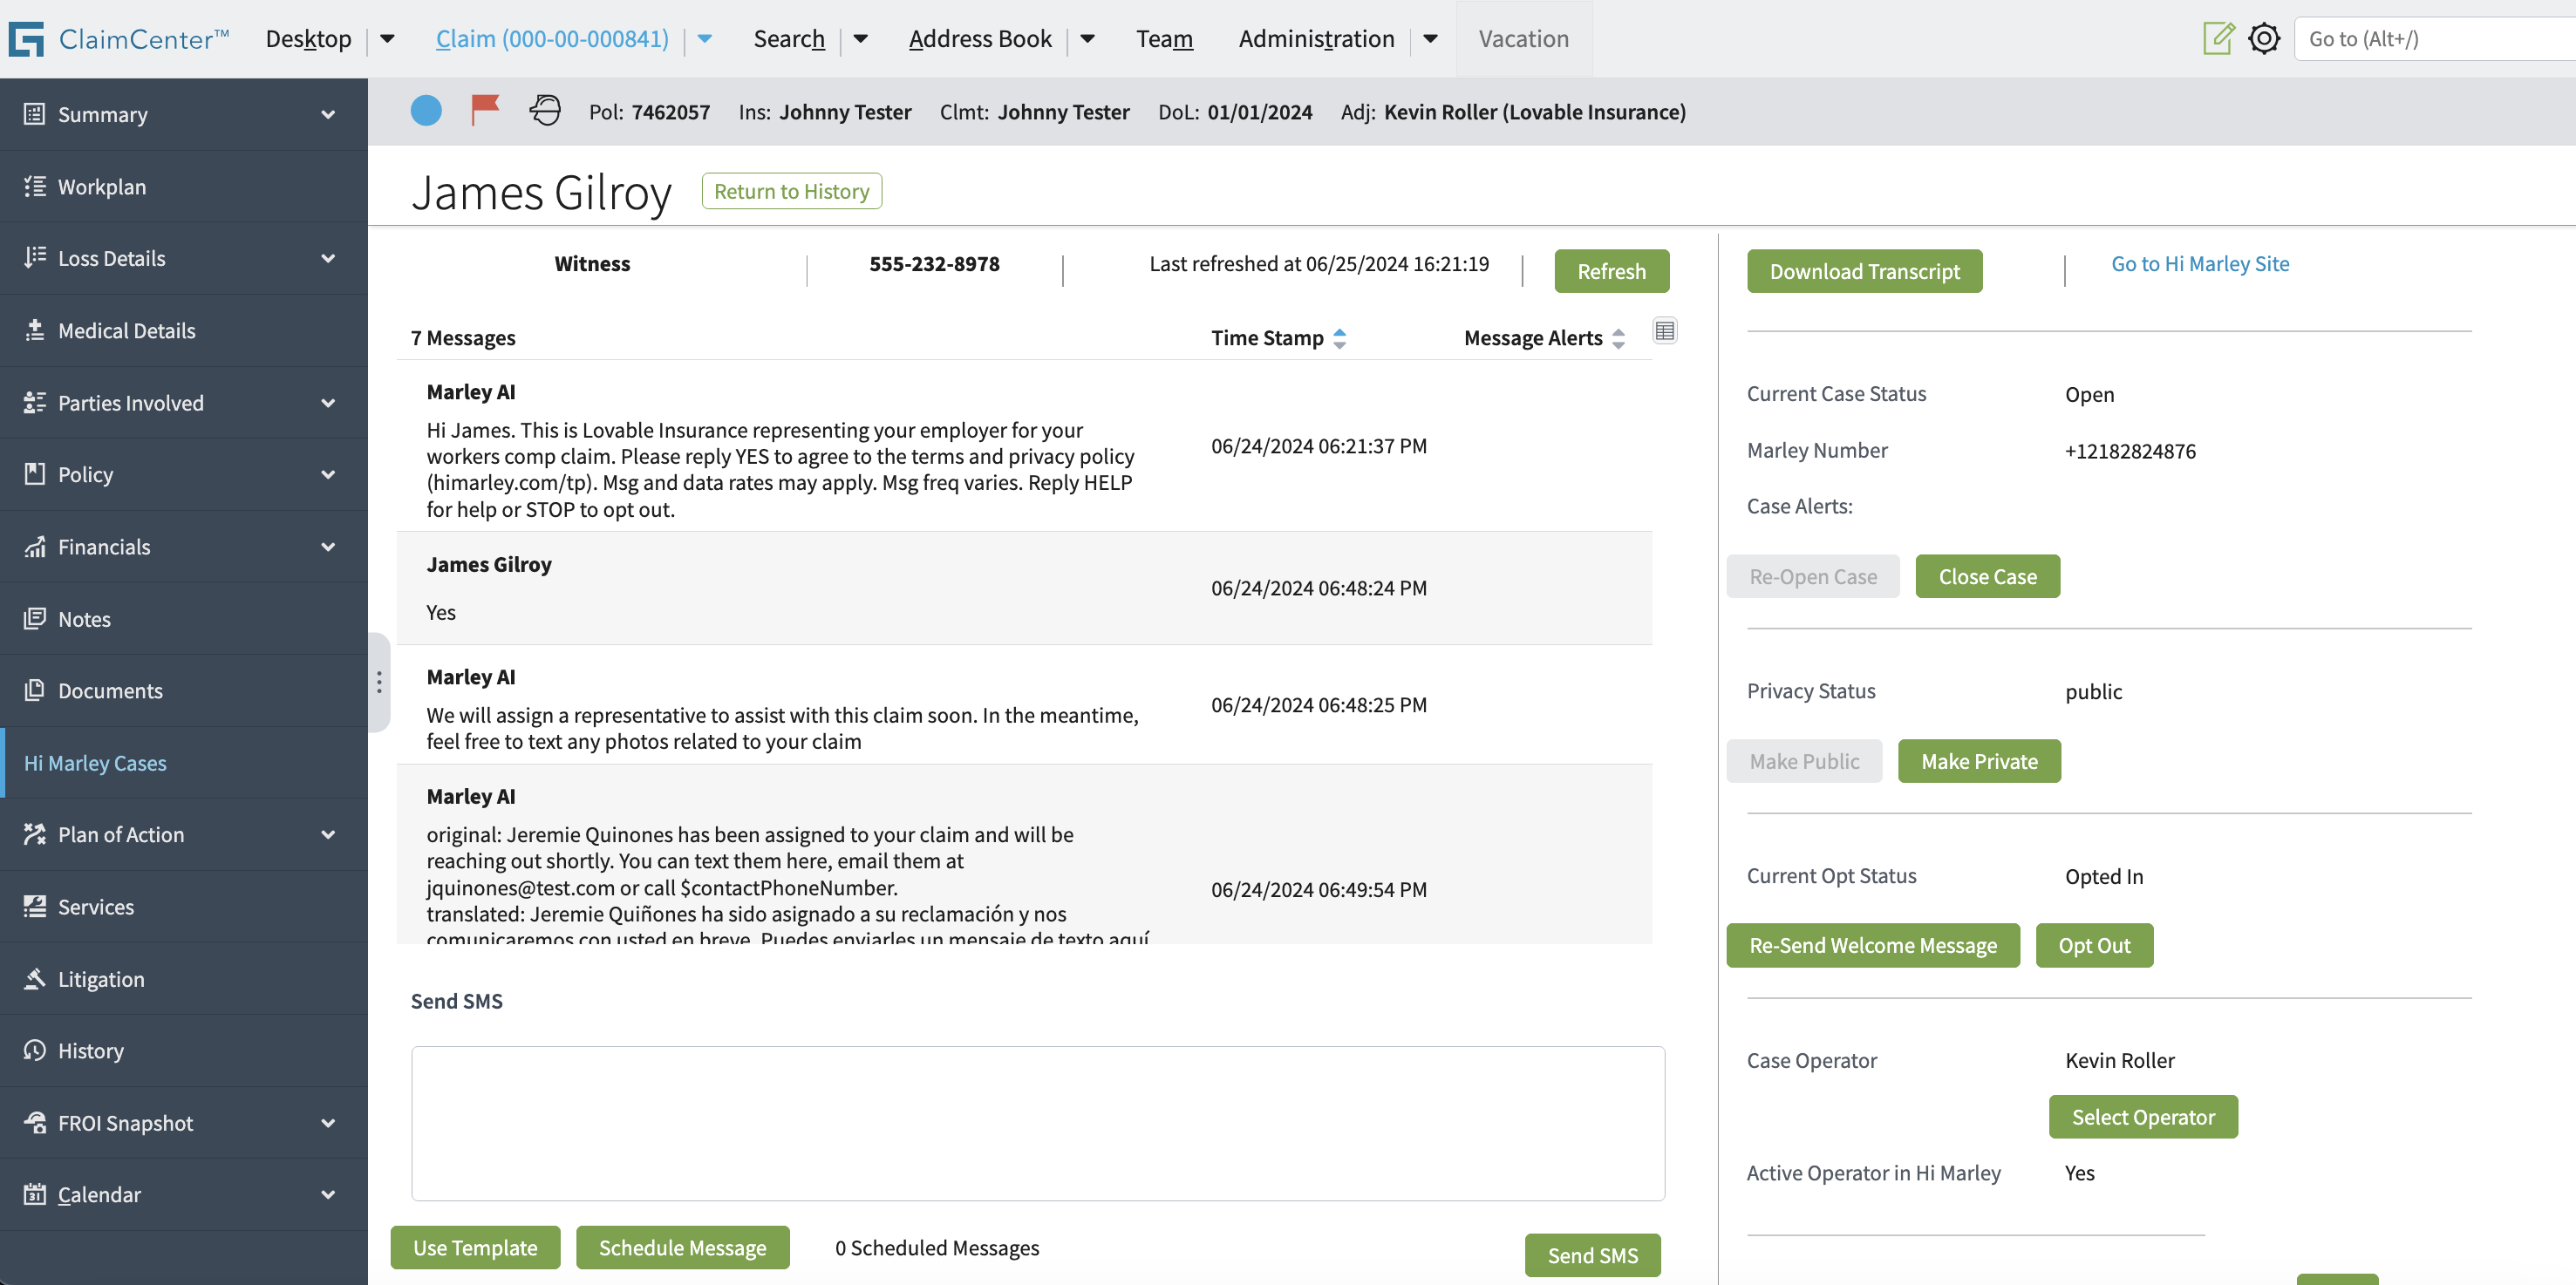This screenshot has width=2576, height=1285.
Task: Open Medical Details from the sidebar
Action: [x=126, y=331]
